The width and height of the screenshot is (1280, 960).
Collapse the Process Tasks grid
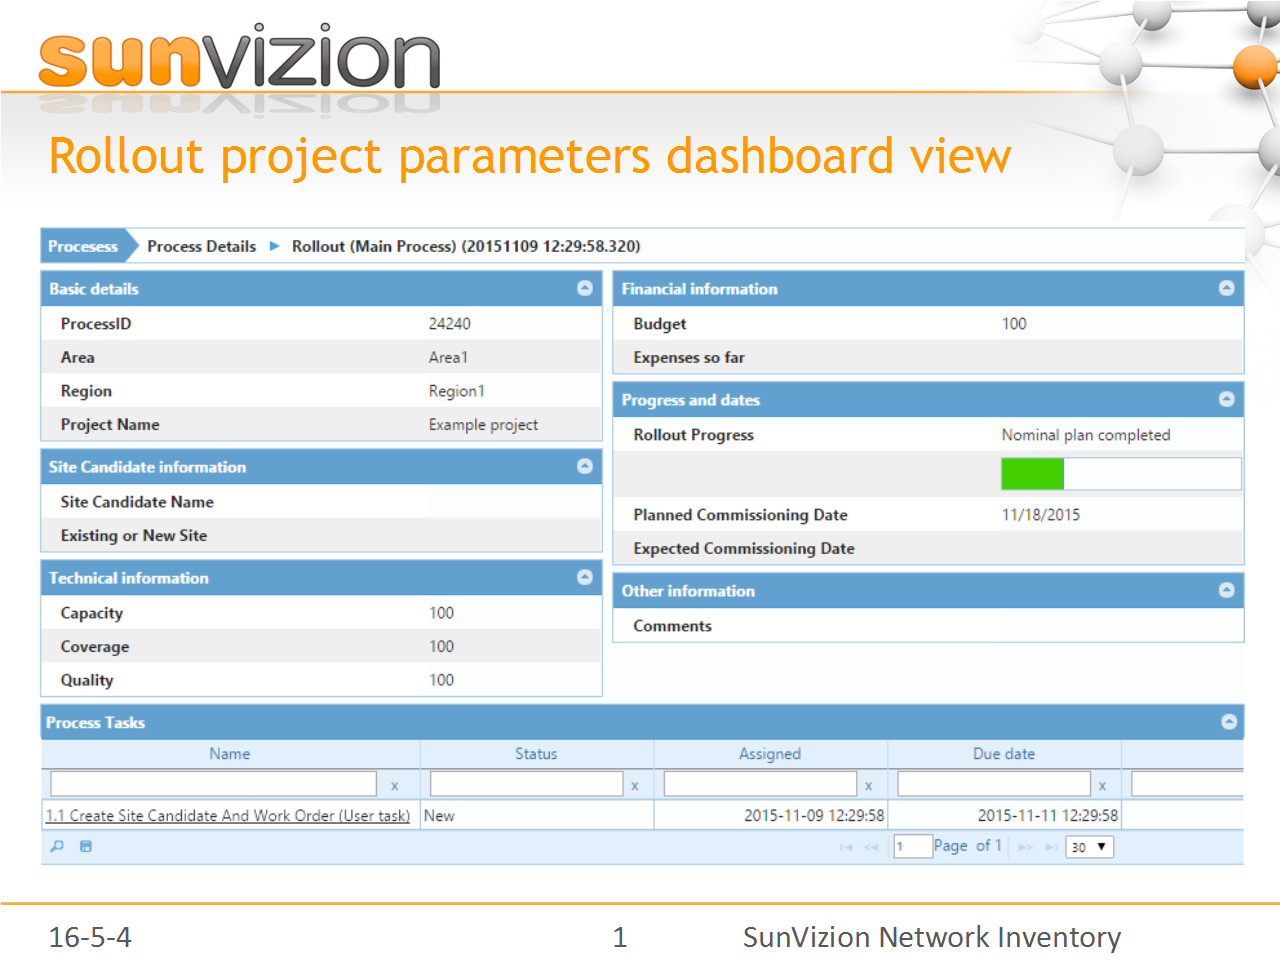click(1229, 722)
